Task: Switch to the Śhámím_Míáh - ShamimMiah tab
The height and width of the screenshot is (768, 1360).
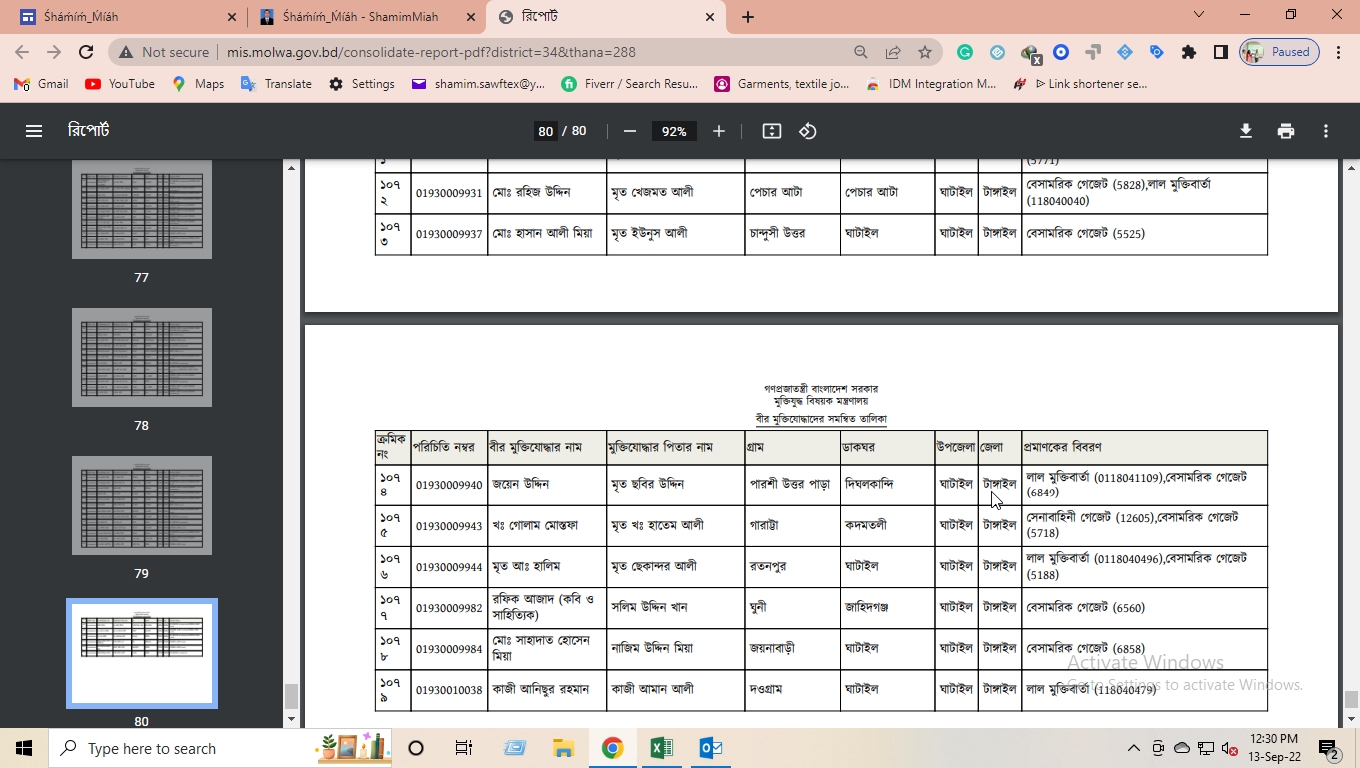Action: click(360, 17)
